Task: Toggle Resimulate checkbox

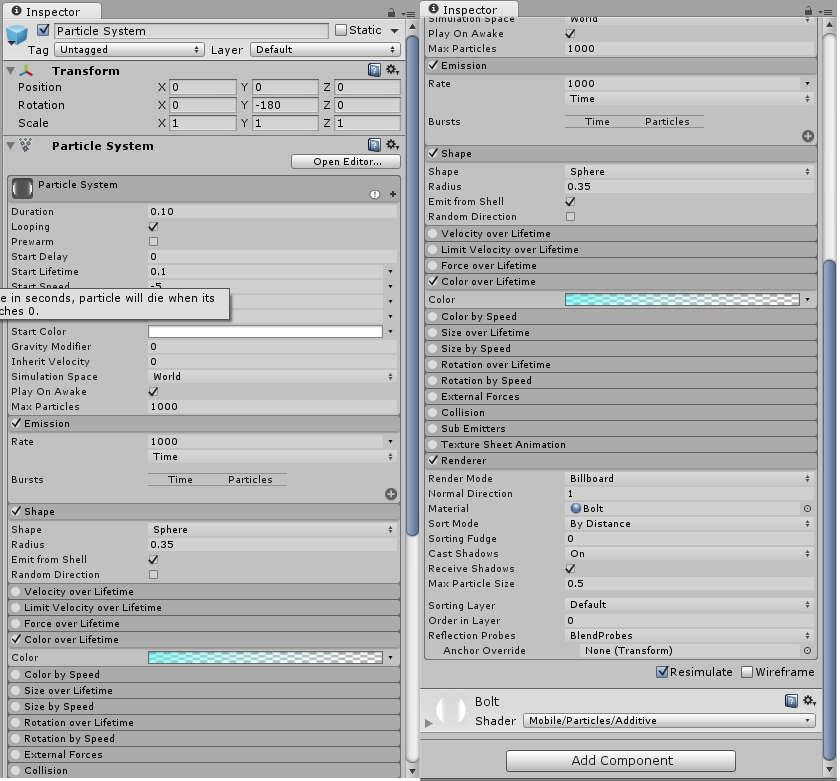Action: [x=662, y=672]
